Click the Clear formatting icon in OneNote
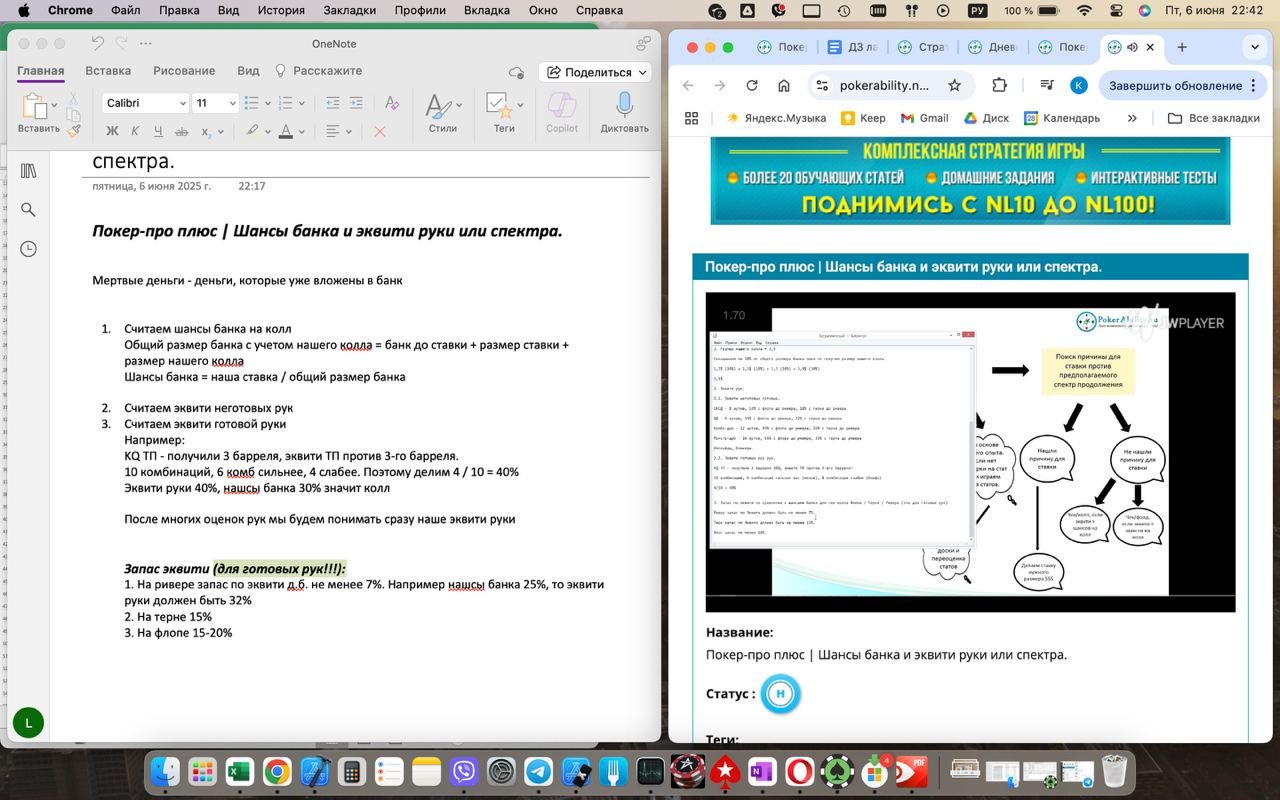Screen dimensions: 1280x800 point(392,103)
